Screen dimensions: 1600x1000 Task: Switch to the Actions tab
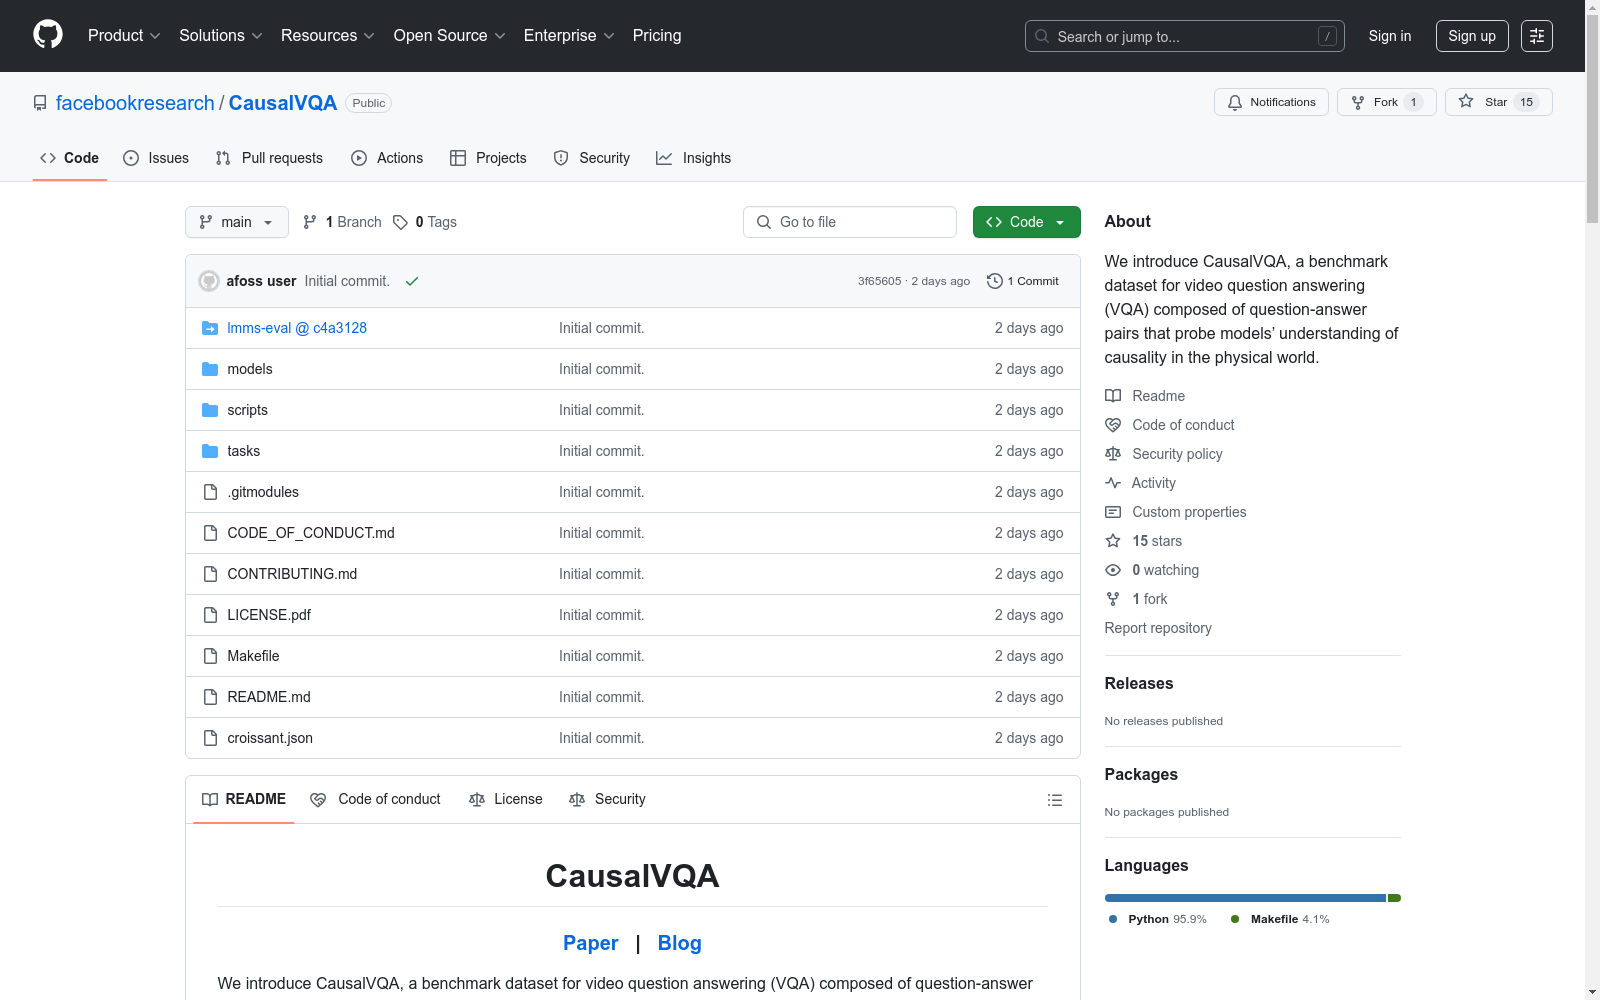tap(387, 158)
